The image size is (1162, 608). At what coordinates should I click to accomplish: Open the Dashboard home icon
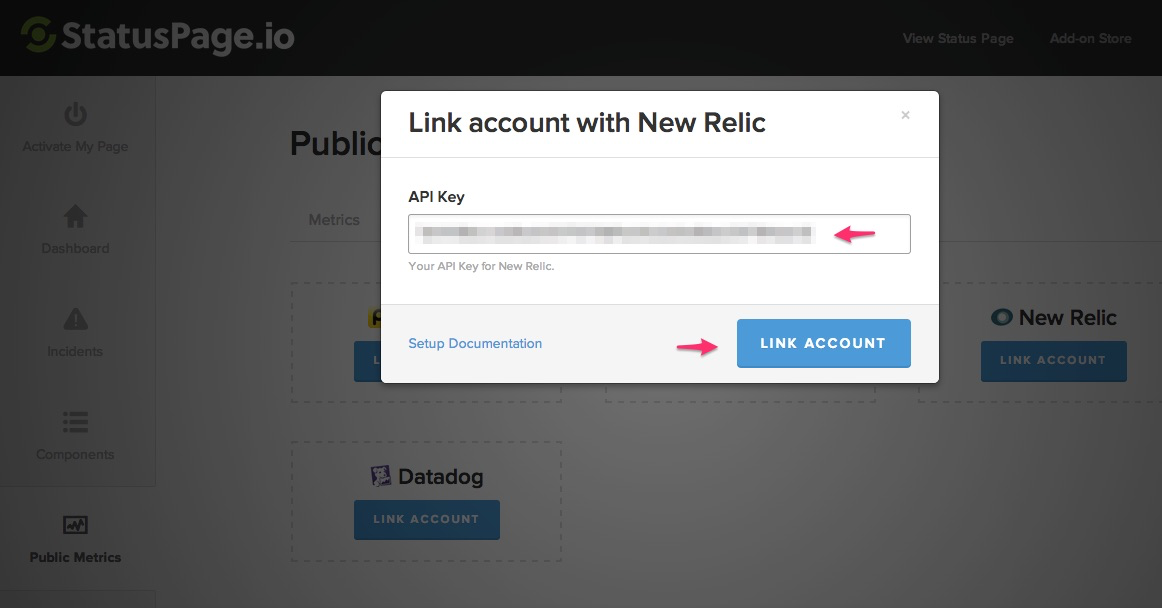75,216
